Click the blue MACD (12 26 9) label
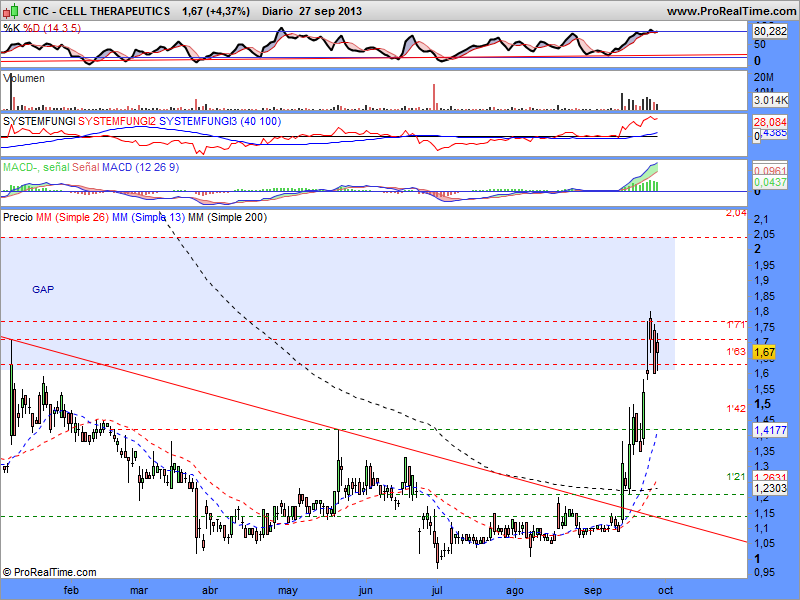This screenshot has width=800, height=600. pyautogui.click(x=140, y=167)
